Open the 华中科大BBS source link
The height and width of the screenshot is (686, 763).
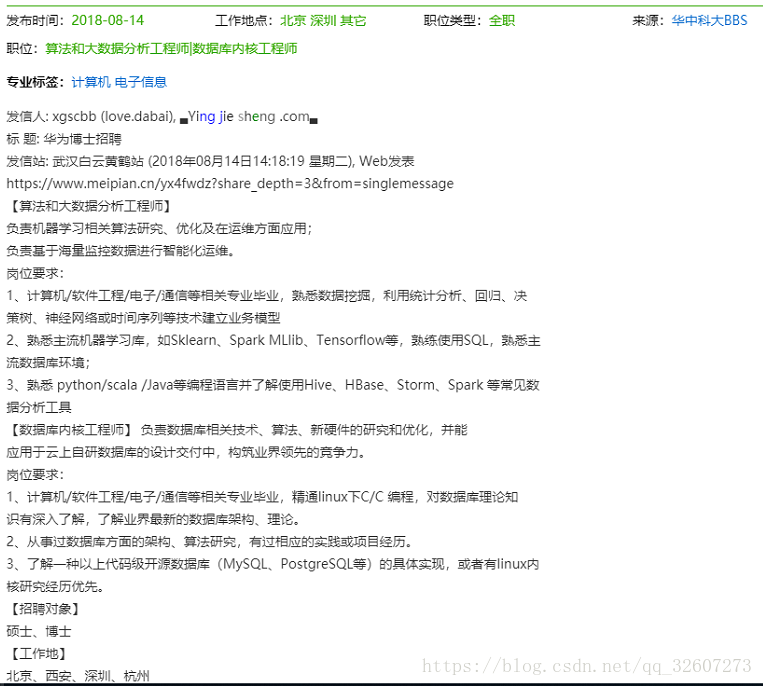coord(709,20)
